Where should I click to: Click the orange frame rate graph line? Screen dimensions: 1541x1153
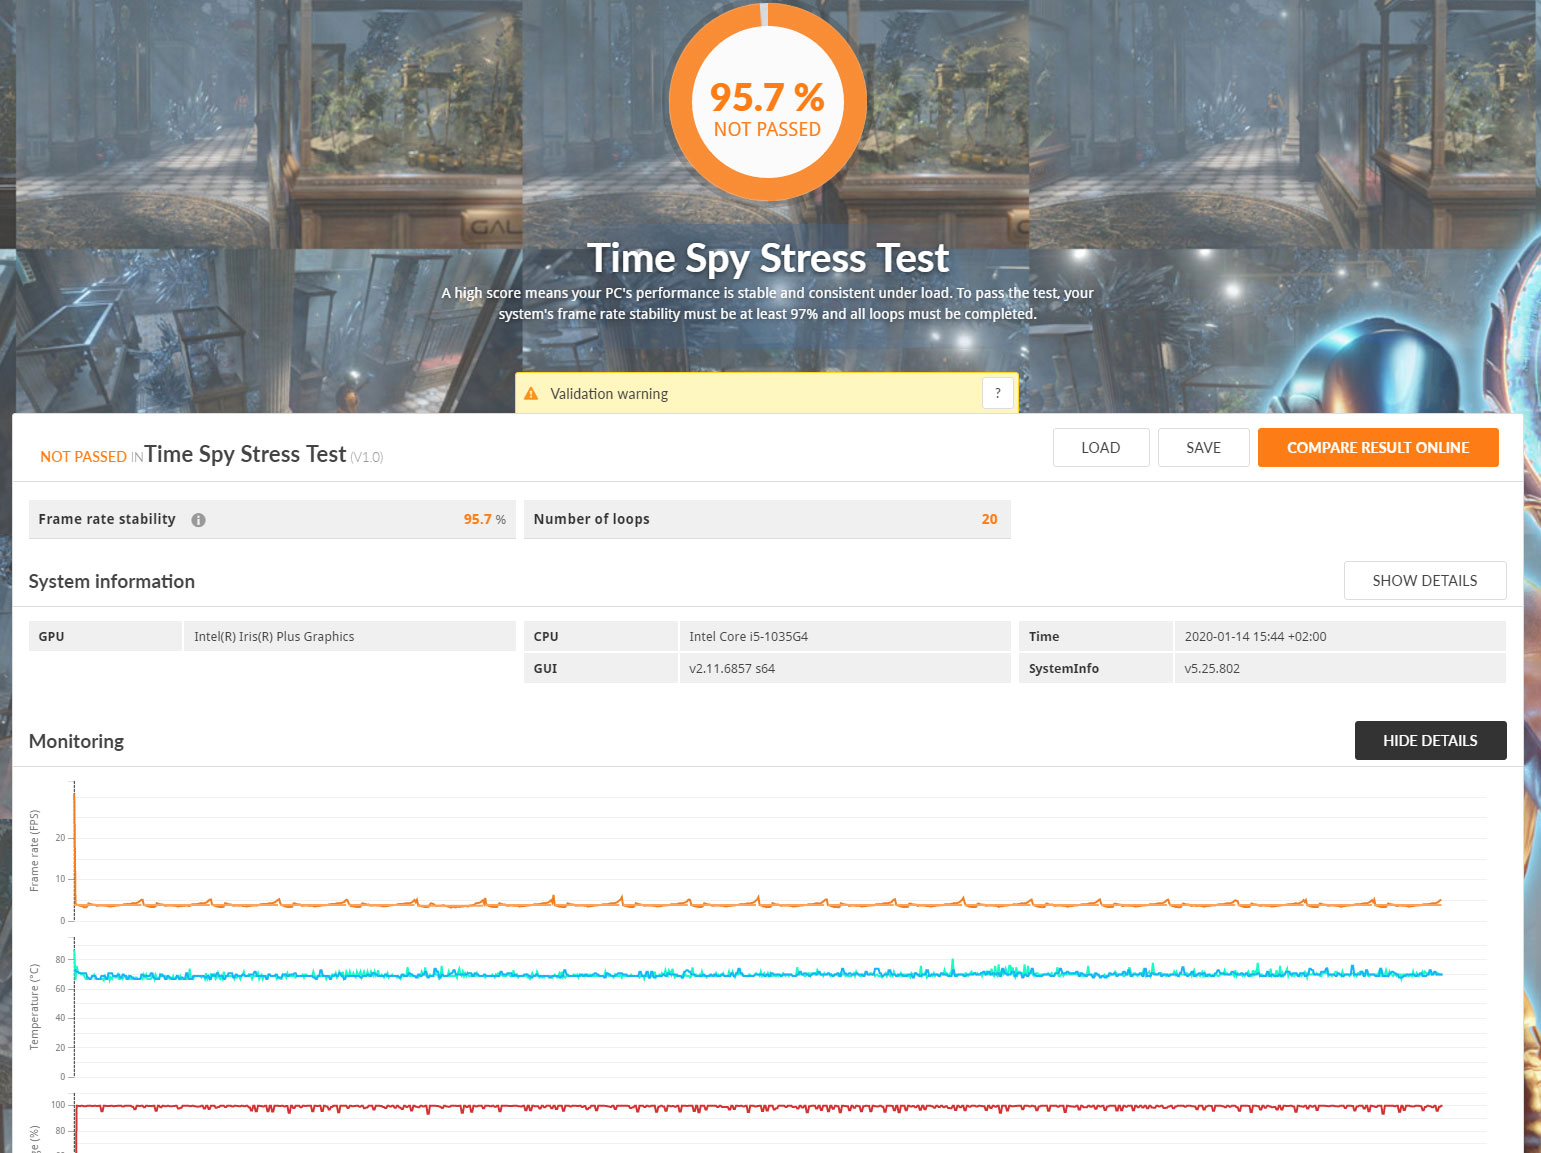coord(760,904)
